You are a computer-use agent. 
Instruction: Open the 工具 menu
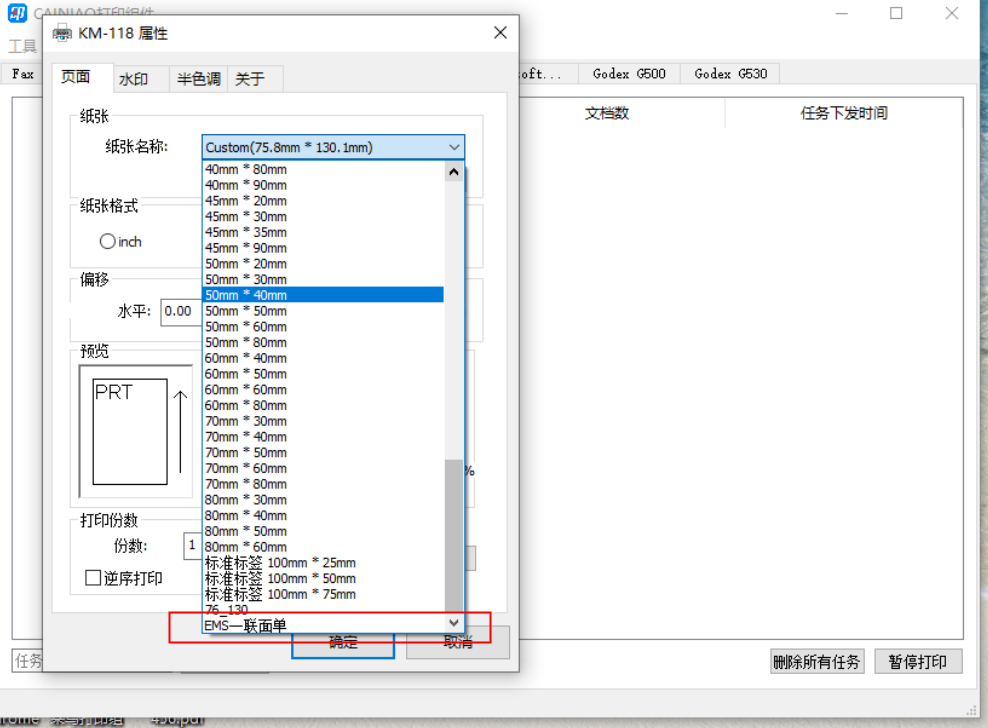click(x=22, y=46)
